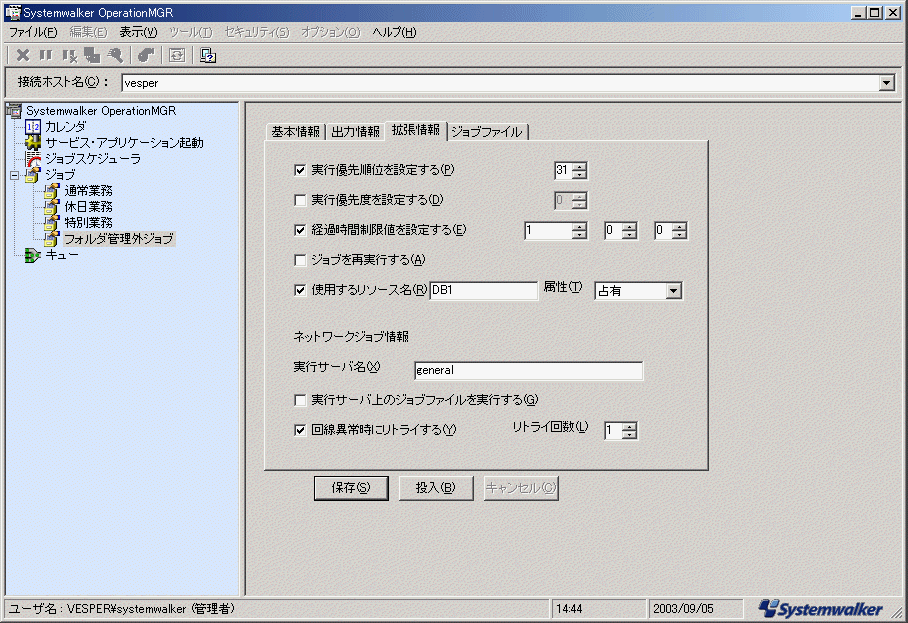Decrease 実行優先順位 value with down arrow
Screen dimensions: 908x623
coord(579,174)
